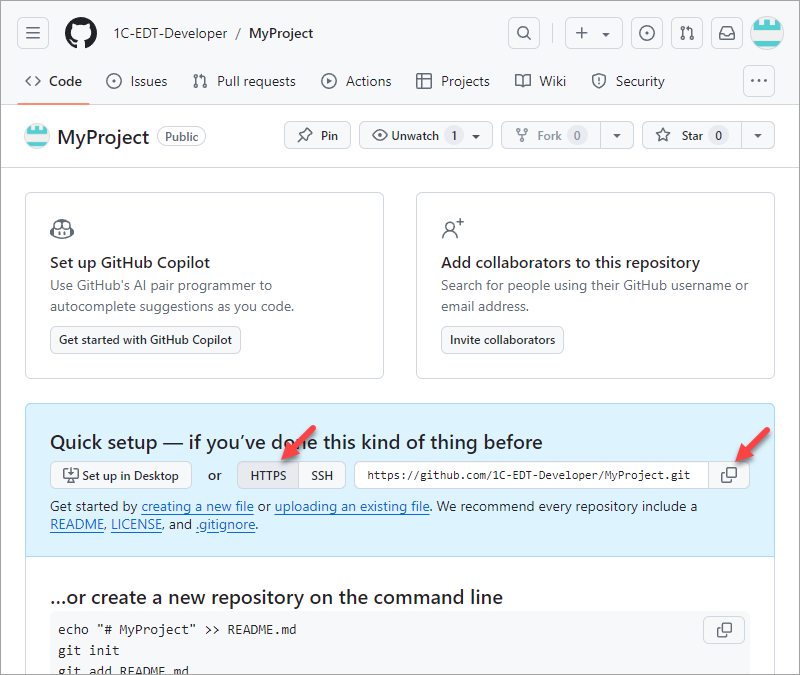Open the issues icon in header
Screen dimensions: 800x675
tap(648, 33)
